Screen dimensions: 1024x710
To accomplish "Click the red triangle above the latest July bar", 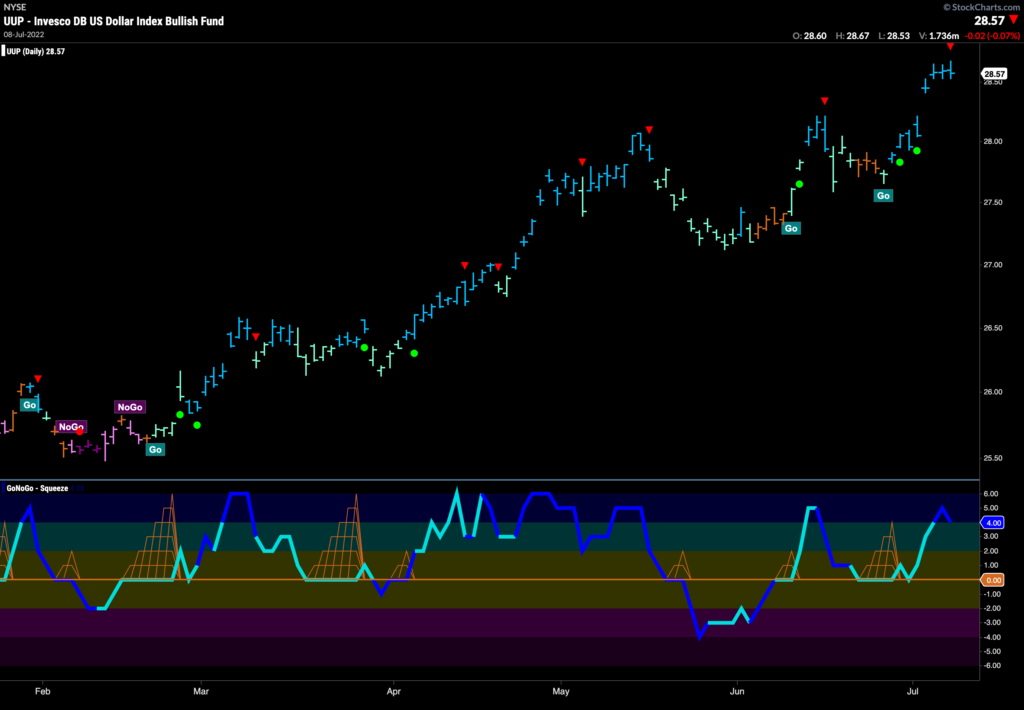I will 951,46.
